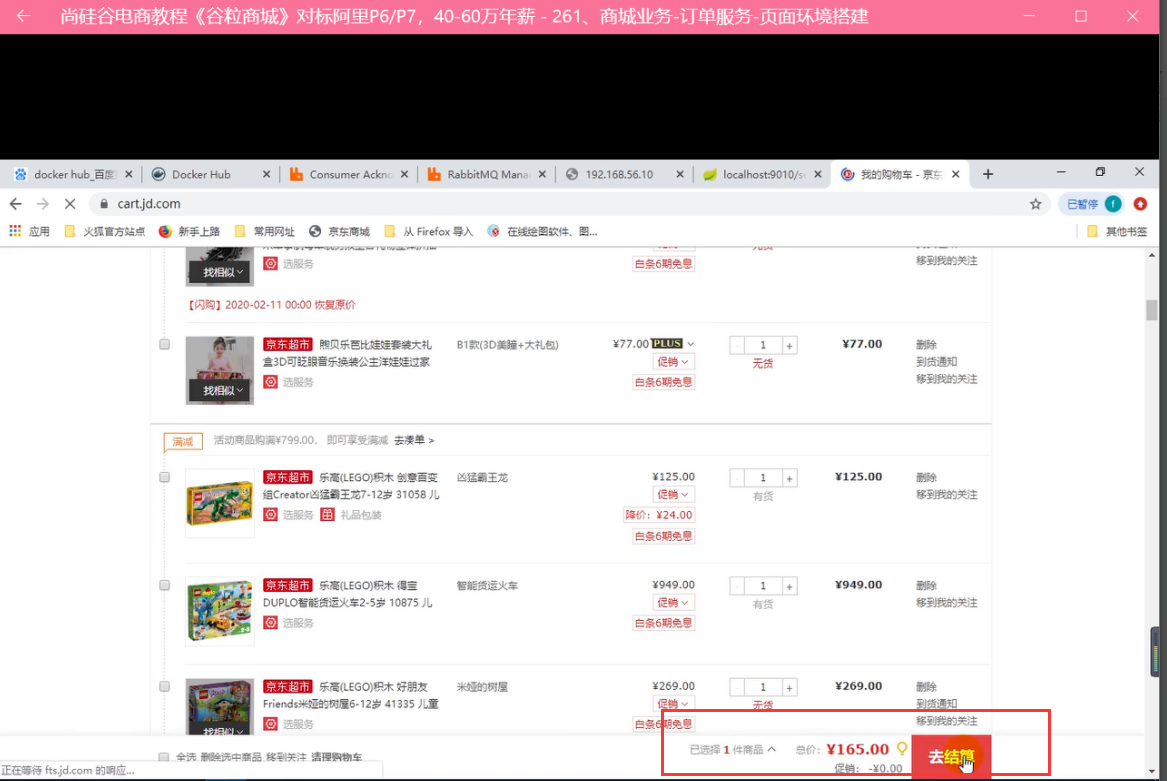
Task: Delete the LEGO Creator item via 删除
Action: click(x=926, y=477)
